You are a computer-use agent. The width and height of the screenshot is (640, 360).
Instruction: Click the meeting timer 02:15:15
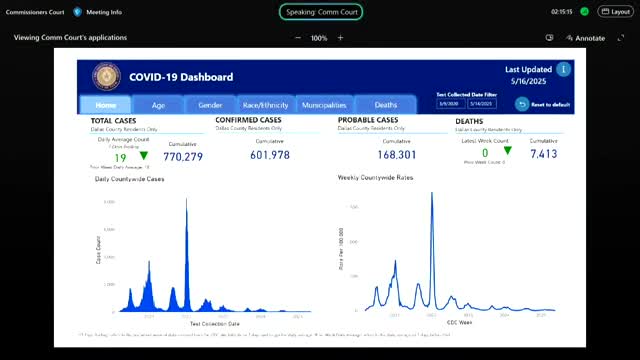point(562,12)
